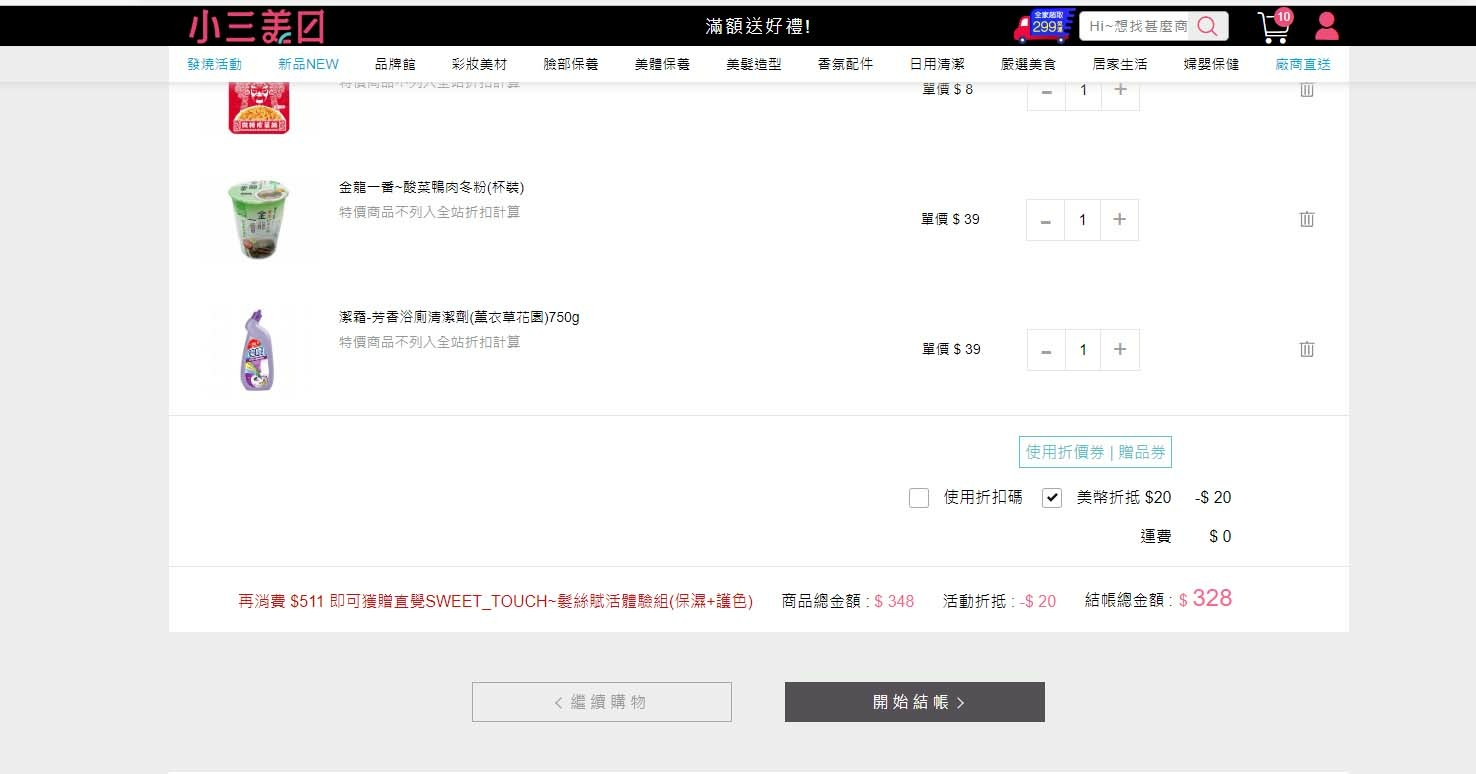This screenshot has height=774, width=1476.
Task: Open the 金龍一番 cup noodle thumbnail
Action: click(x=259, y=219)
